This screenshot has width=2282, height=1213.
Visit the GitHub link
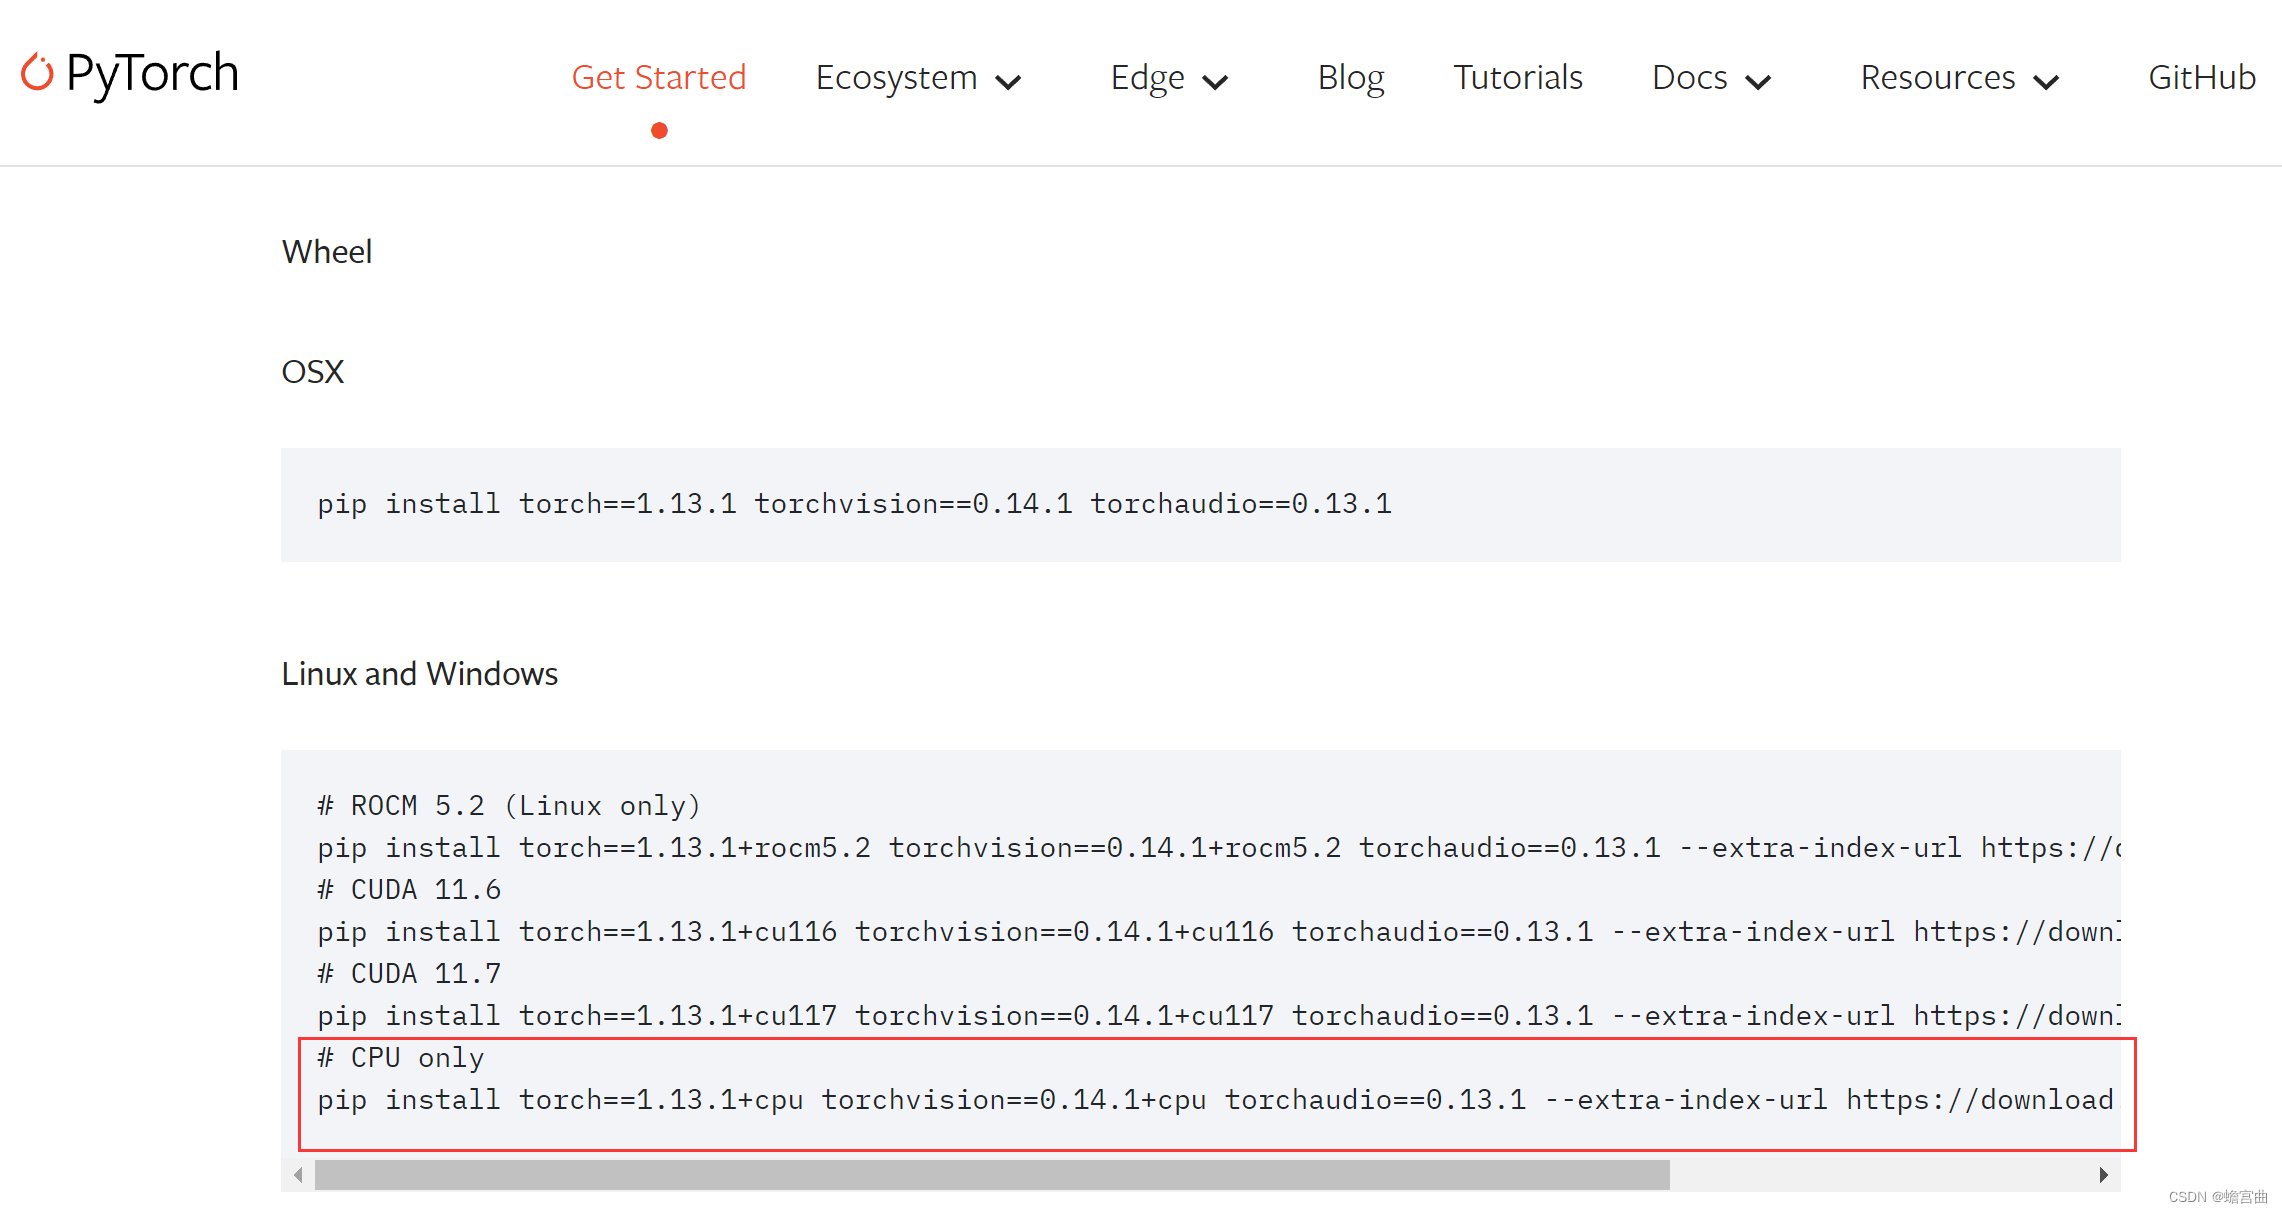[2202, 77]
